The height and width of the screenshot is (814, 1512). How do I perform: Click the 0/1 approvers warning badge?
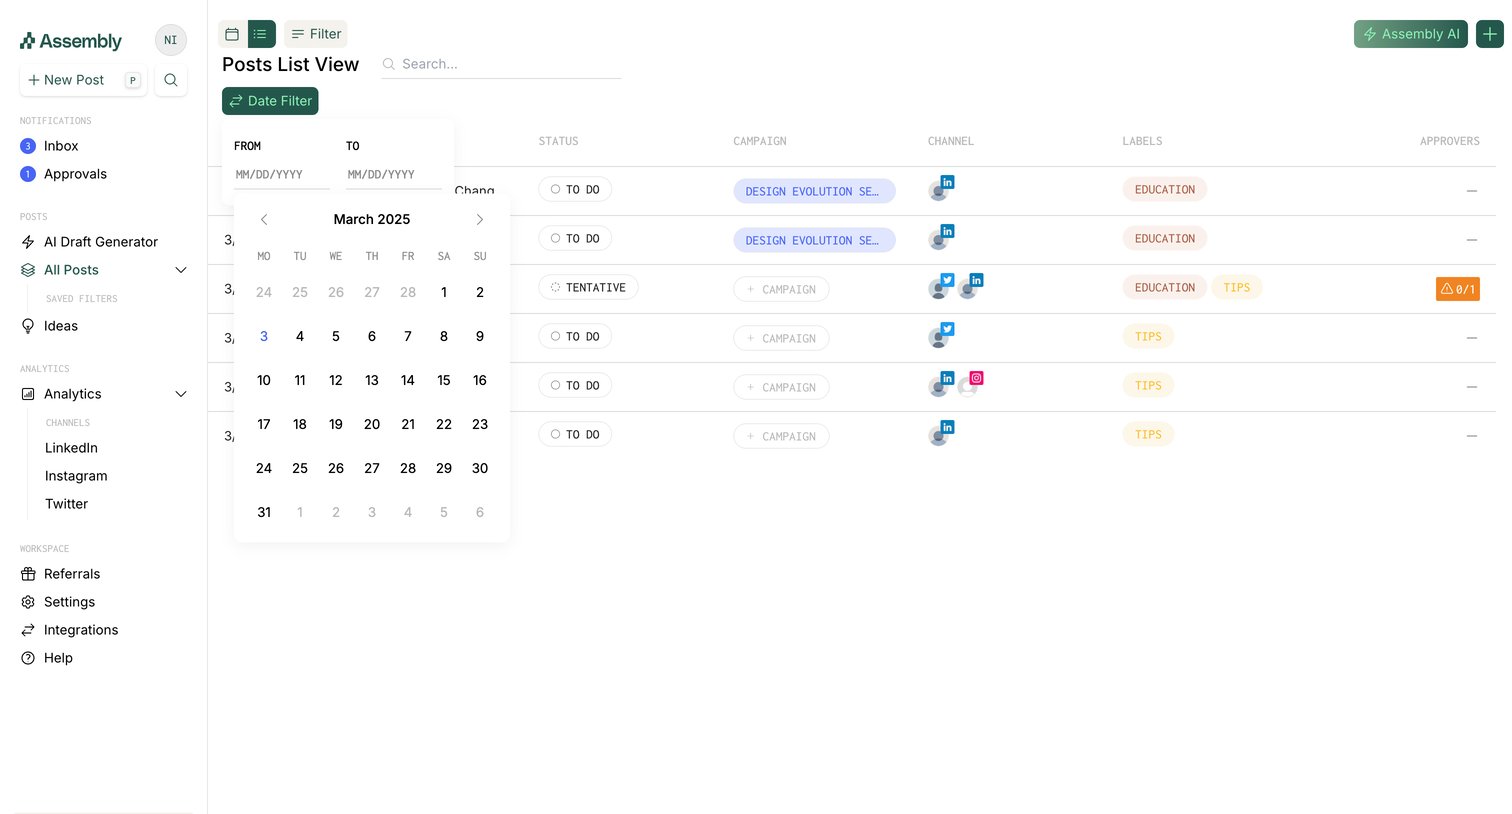(1457, 289)
